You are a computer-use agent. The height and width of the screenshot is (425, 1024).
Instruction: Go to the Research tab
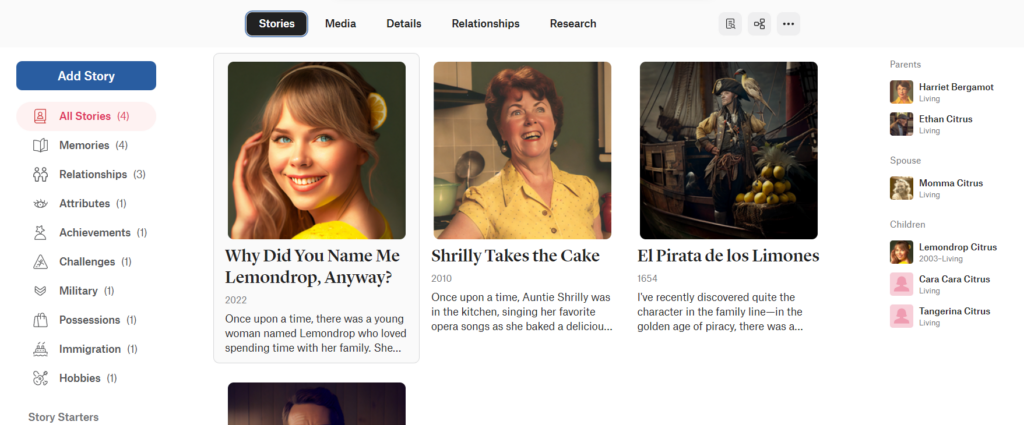[573, 24]
